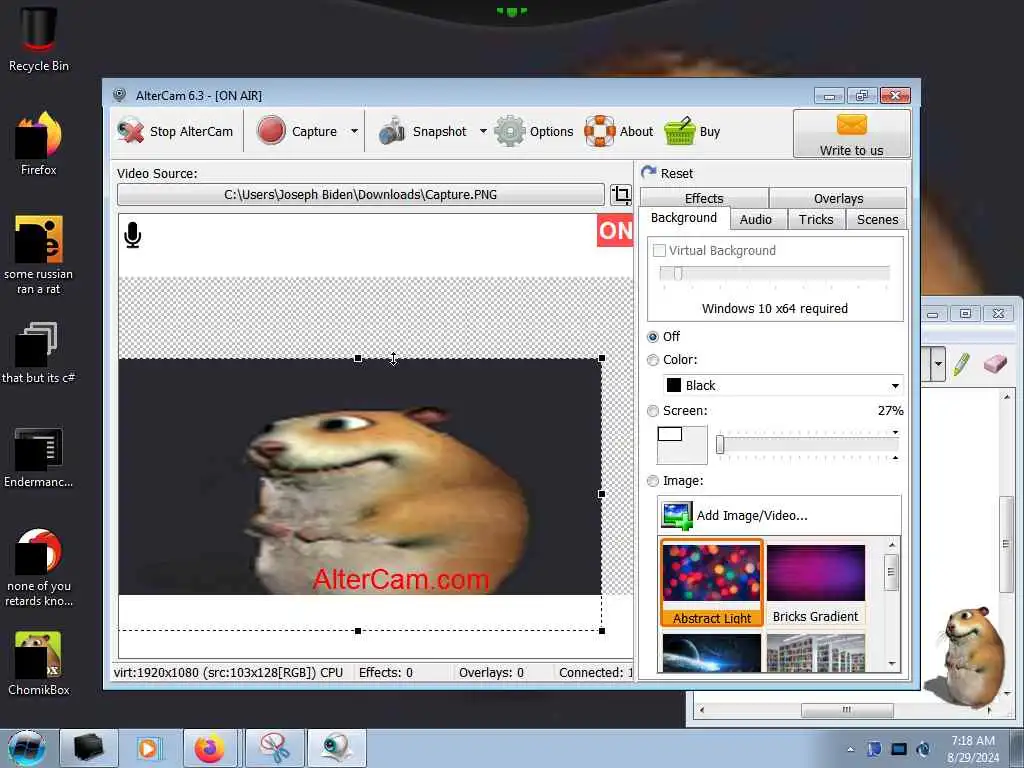This screenshot has height=768, width=1024.
Task: Click the Reset button
Action: [667, 173]
